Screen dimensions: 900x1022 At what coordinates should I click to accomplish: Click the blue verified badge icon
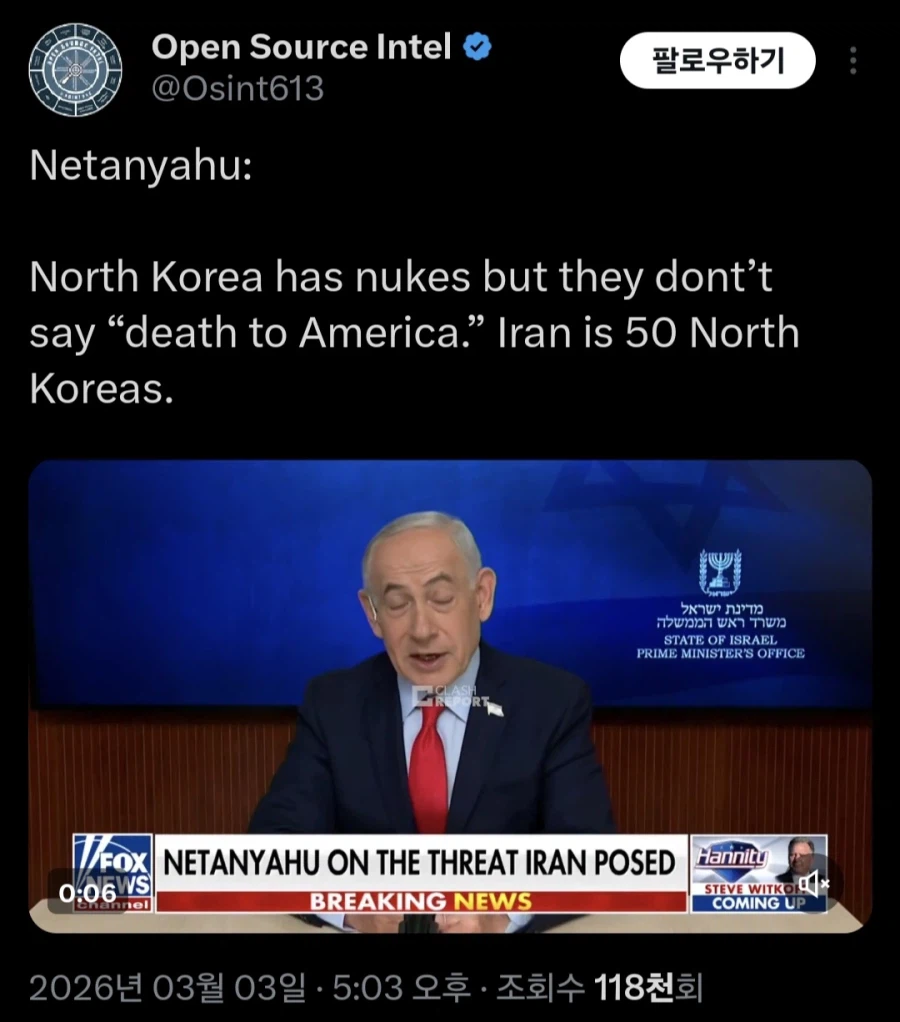click(477, 47)
